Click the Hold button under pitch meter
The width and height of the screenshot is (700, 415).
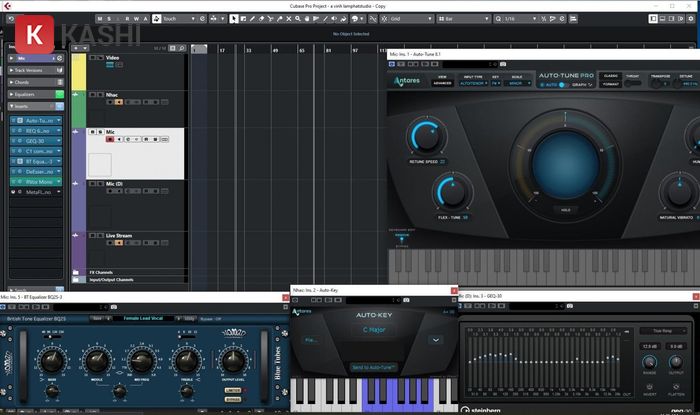pyautogui.click(x=566, y=210)
